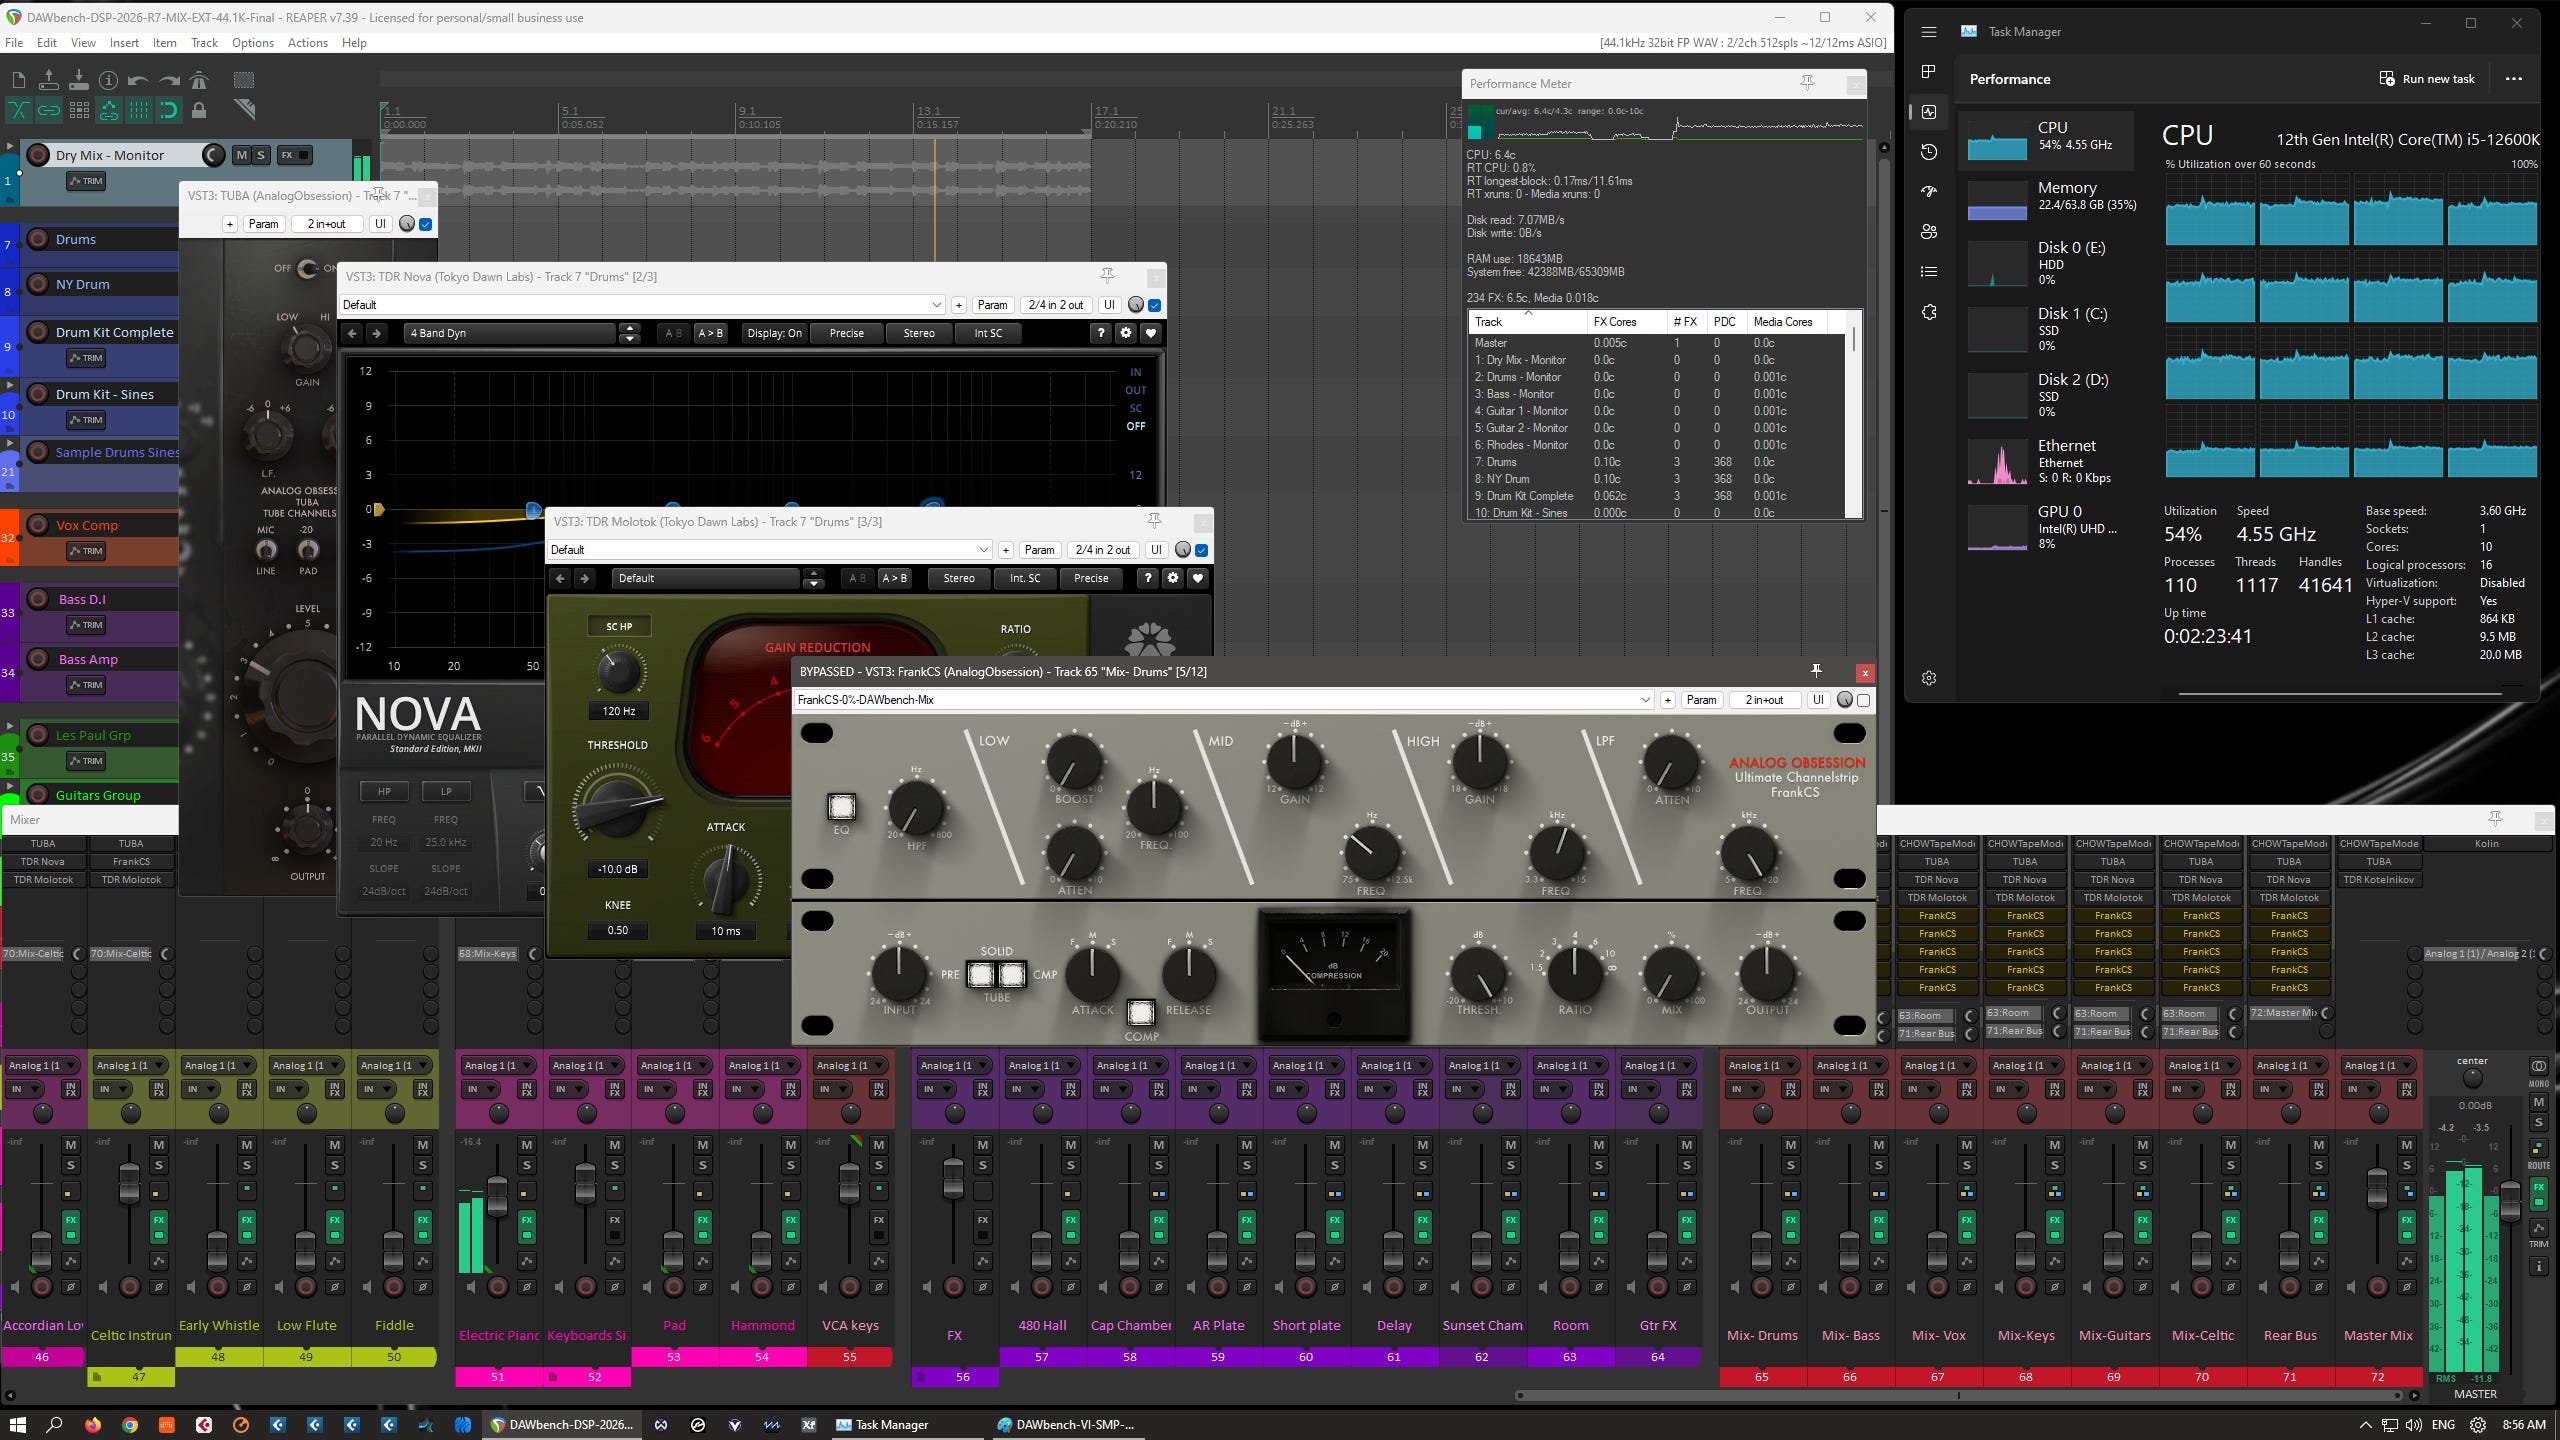Click the heart icon in TDR Nova
The width and height of the screenshot is (2560, 1440).
tap(1150, 333)
